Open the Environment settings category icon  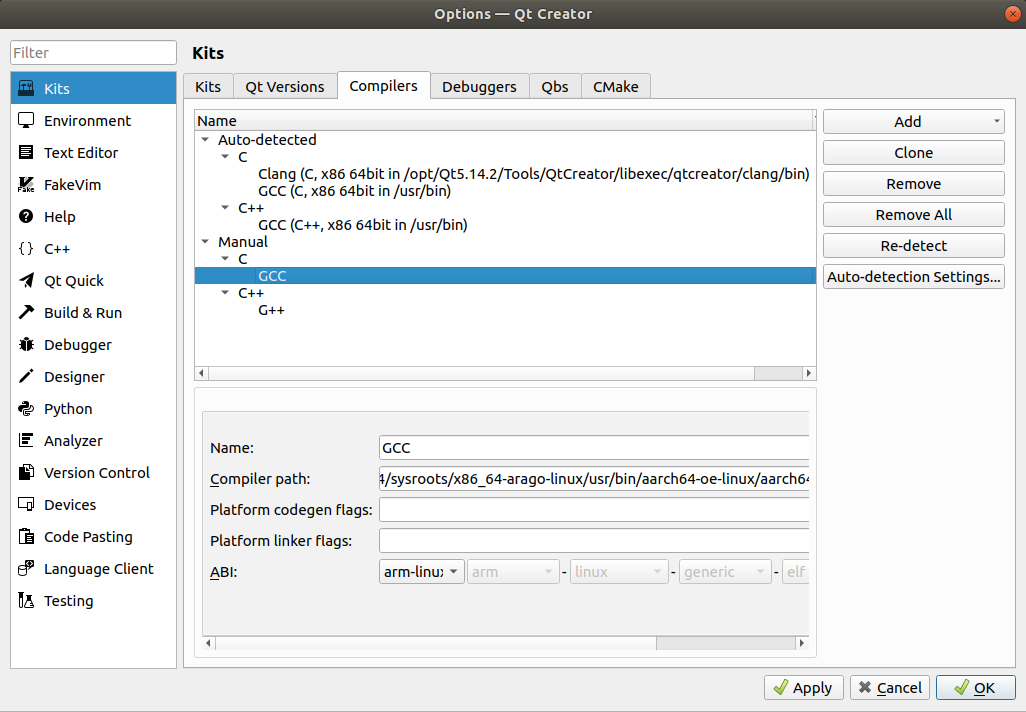(27, 121)
